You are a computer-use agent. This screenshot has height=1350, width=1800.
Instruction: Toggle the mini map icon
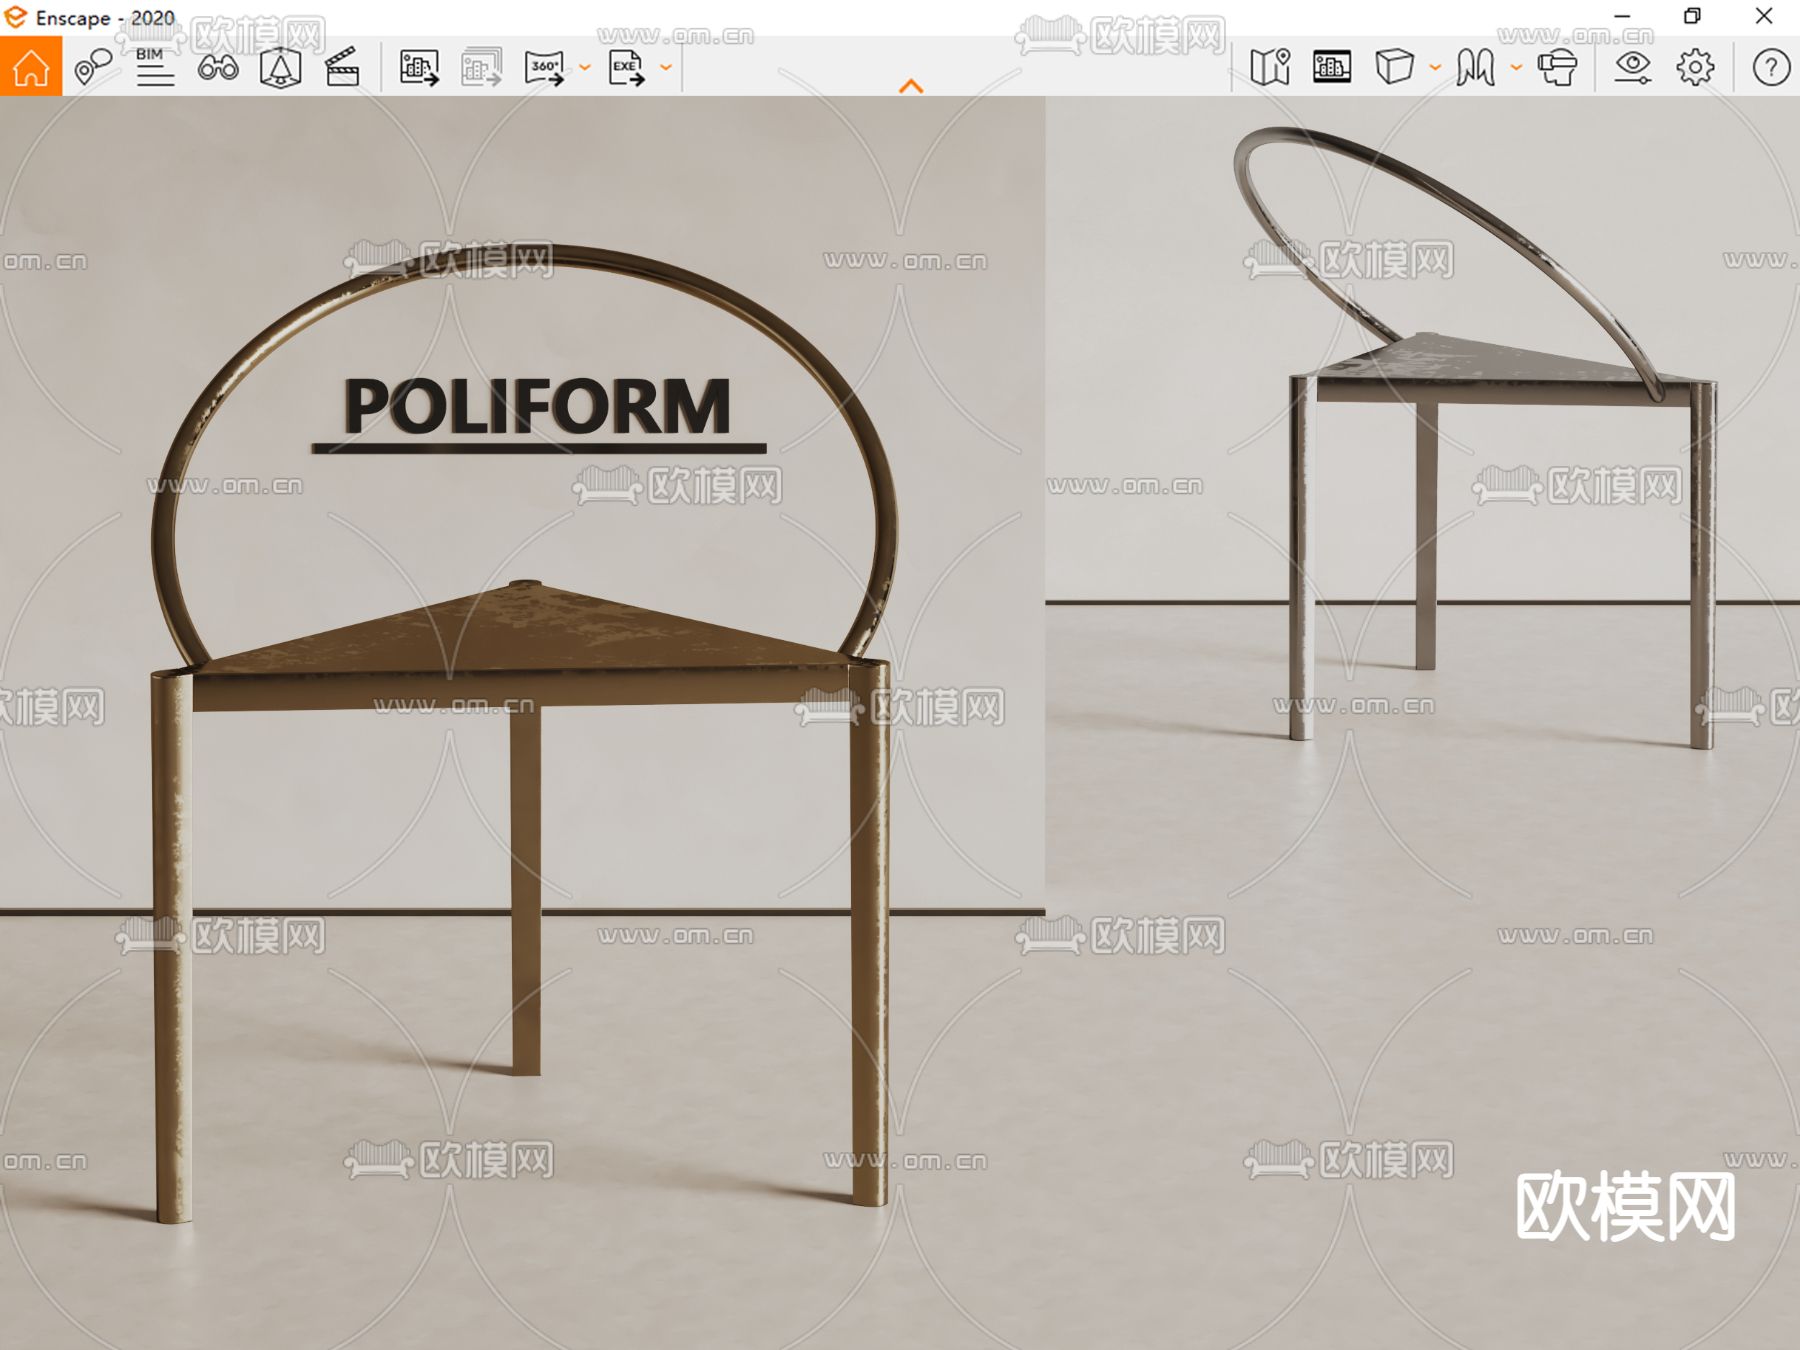coord(1270,67)
